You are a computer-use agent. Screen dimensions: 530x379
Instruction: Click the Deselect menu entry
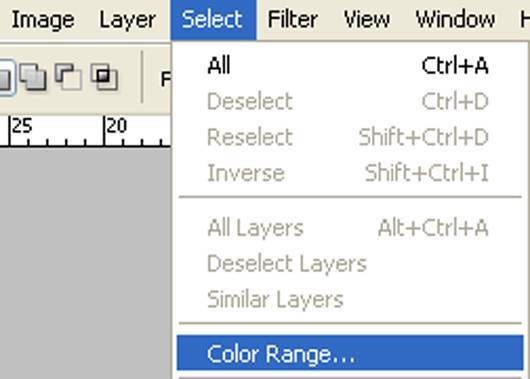(x=350, y=101)
